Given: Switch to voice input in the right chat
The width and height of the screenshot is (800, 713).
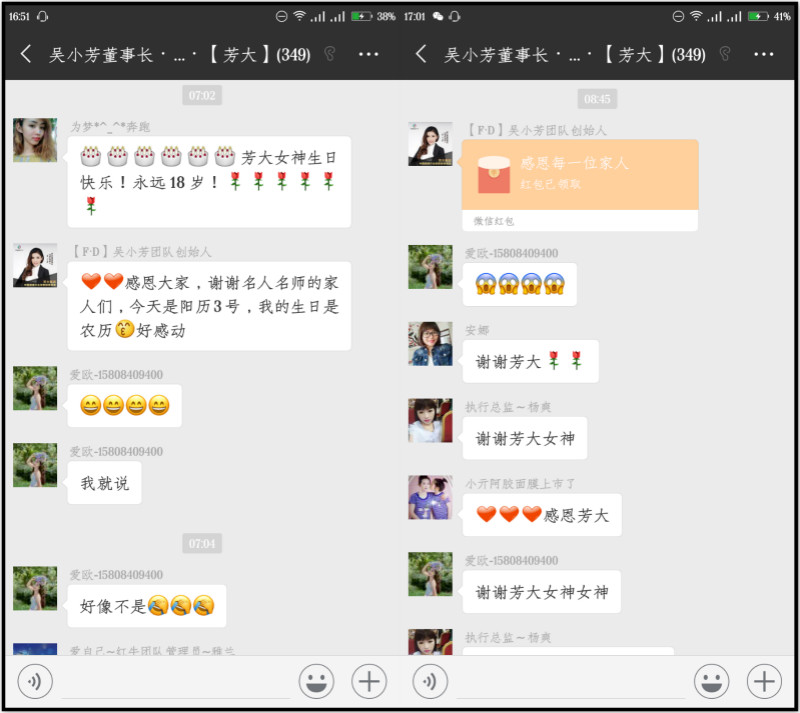Looking at the screenshot, I should pyautogui.click(x=429, y=682).
